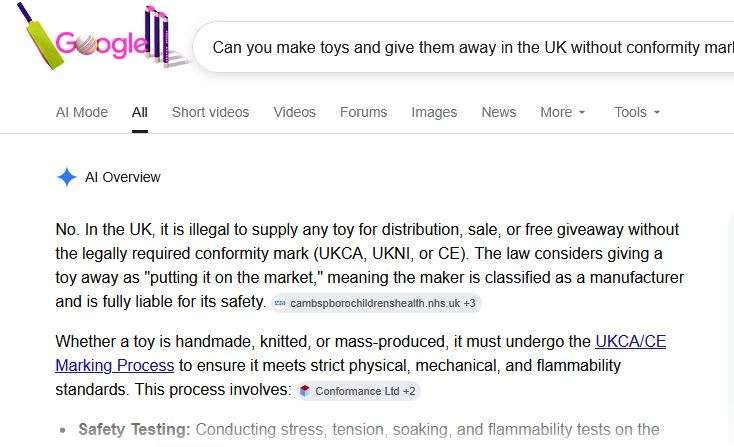This screenshot has height=447, width=734.
Task: Open the Short videos tab
Action: tap(210, 112)
